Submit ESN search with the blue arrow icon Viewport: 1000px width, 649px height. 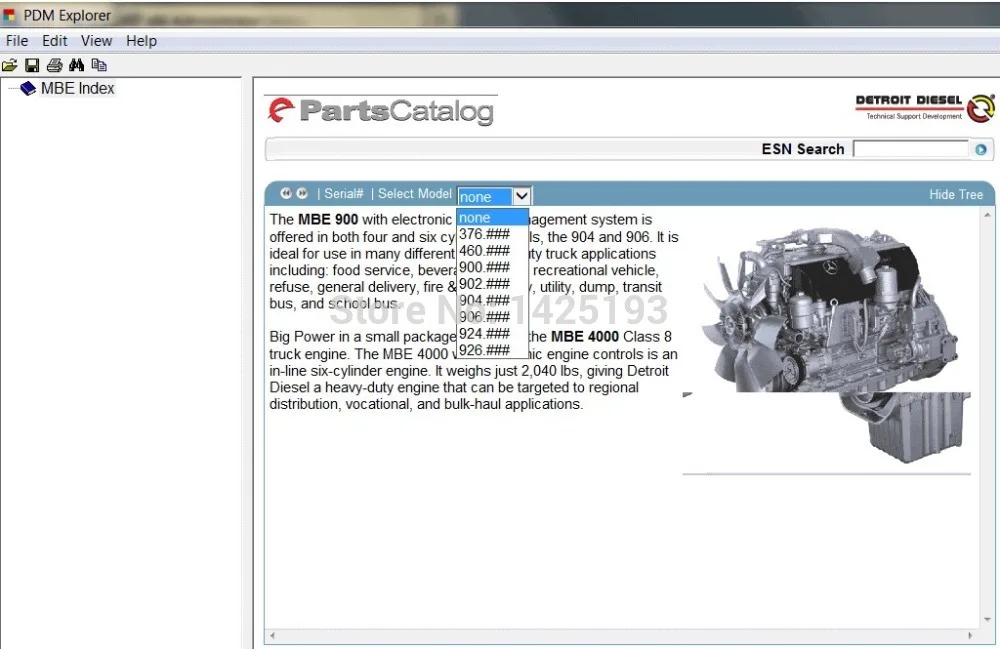click(981, 149)
